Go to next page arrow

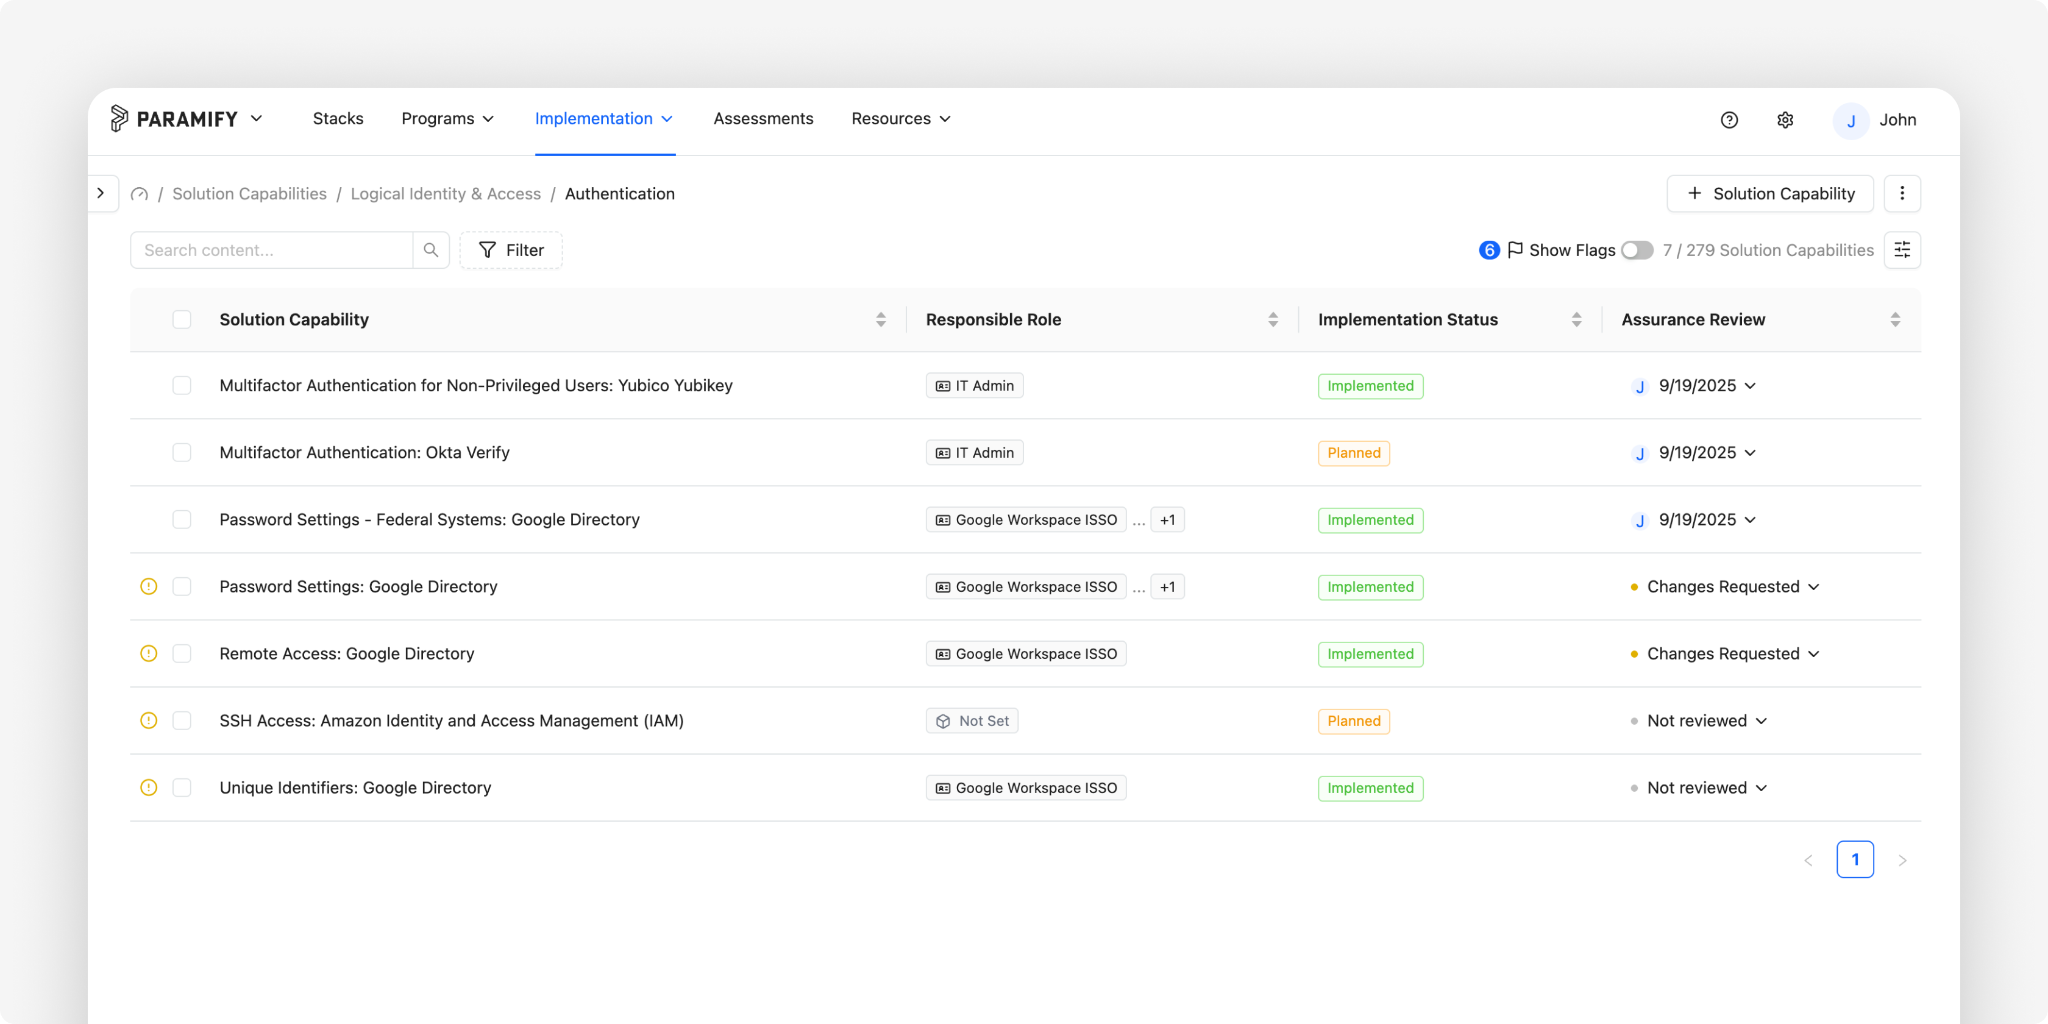pos(1902,860)
